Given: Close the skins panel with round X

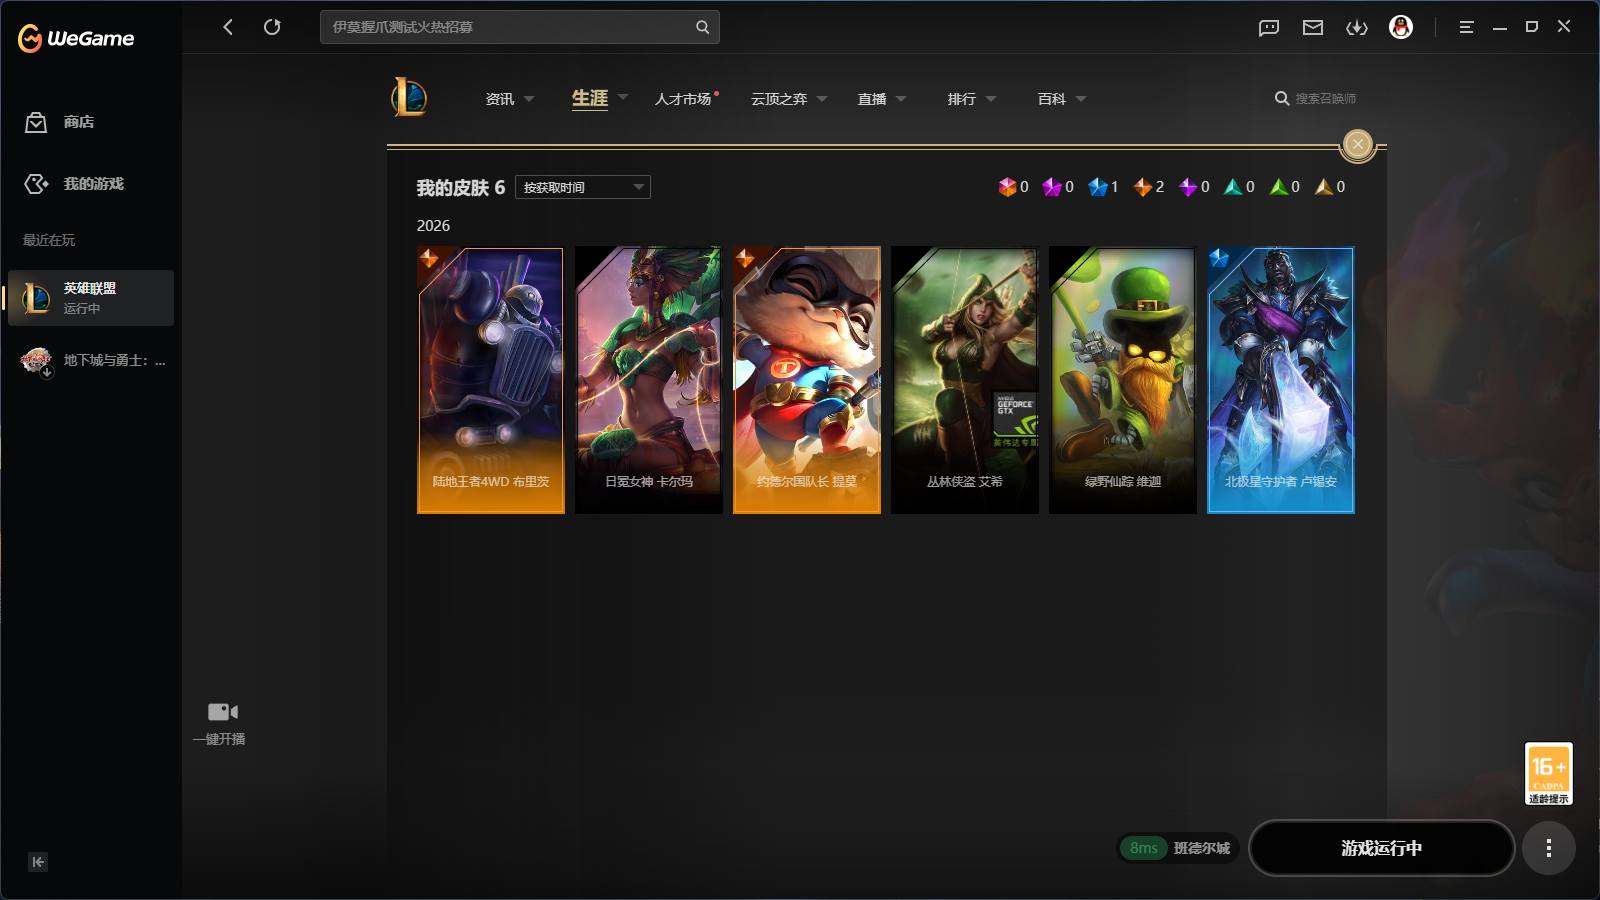Looking at the screenshot, I should coord(1357,144).
